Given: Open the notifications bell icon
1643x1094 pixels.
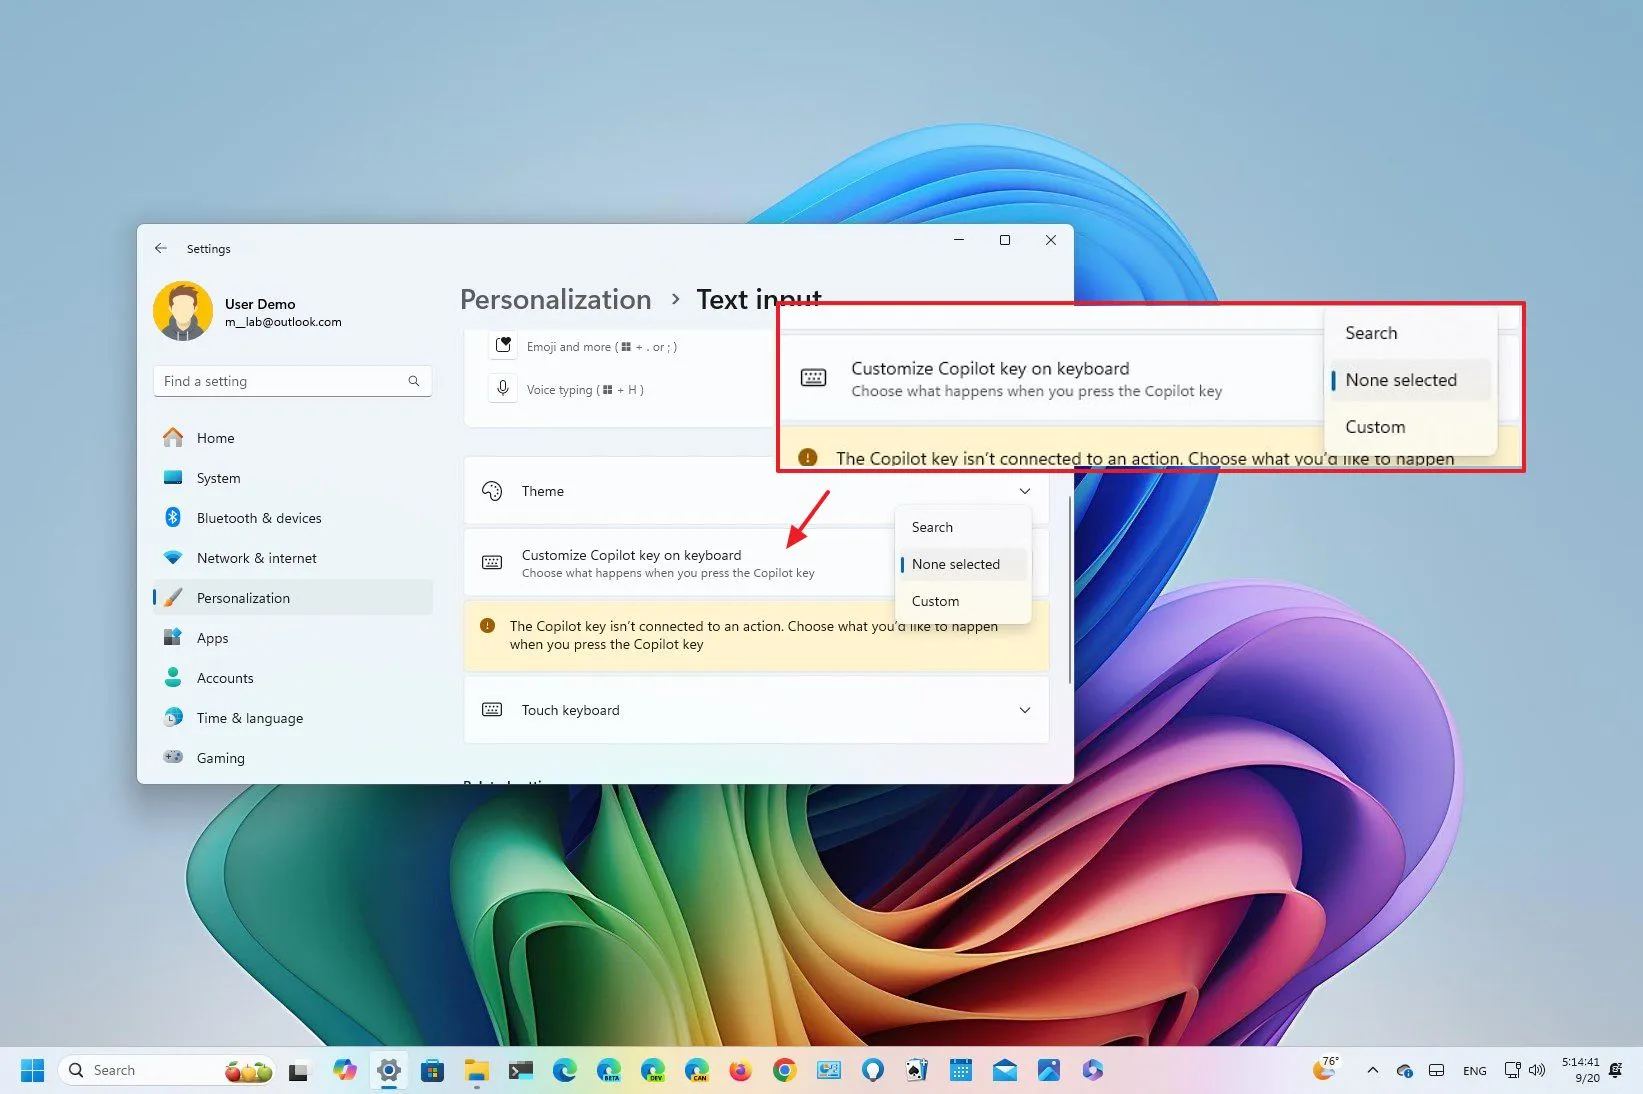Looking at the screenshot, I should tap(1616, 1070).
